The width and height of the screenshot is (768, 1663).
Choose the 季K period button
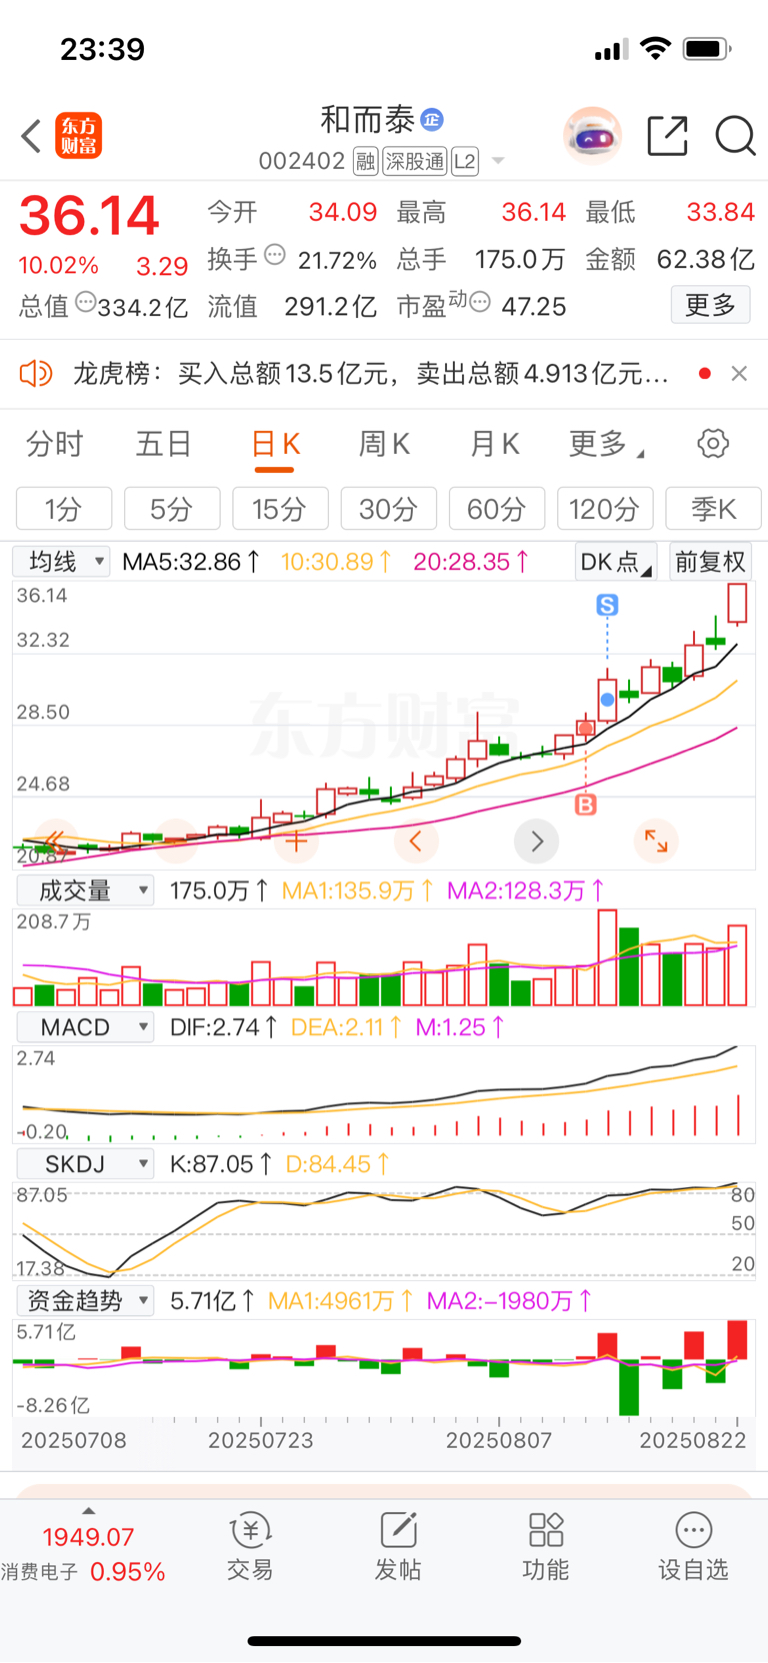(x=713, y=509)
